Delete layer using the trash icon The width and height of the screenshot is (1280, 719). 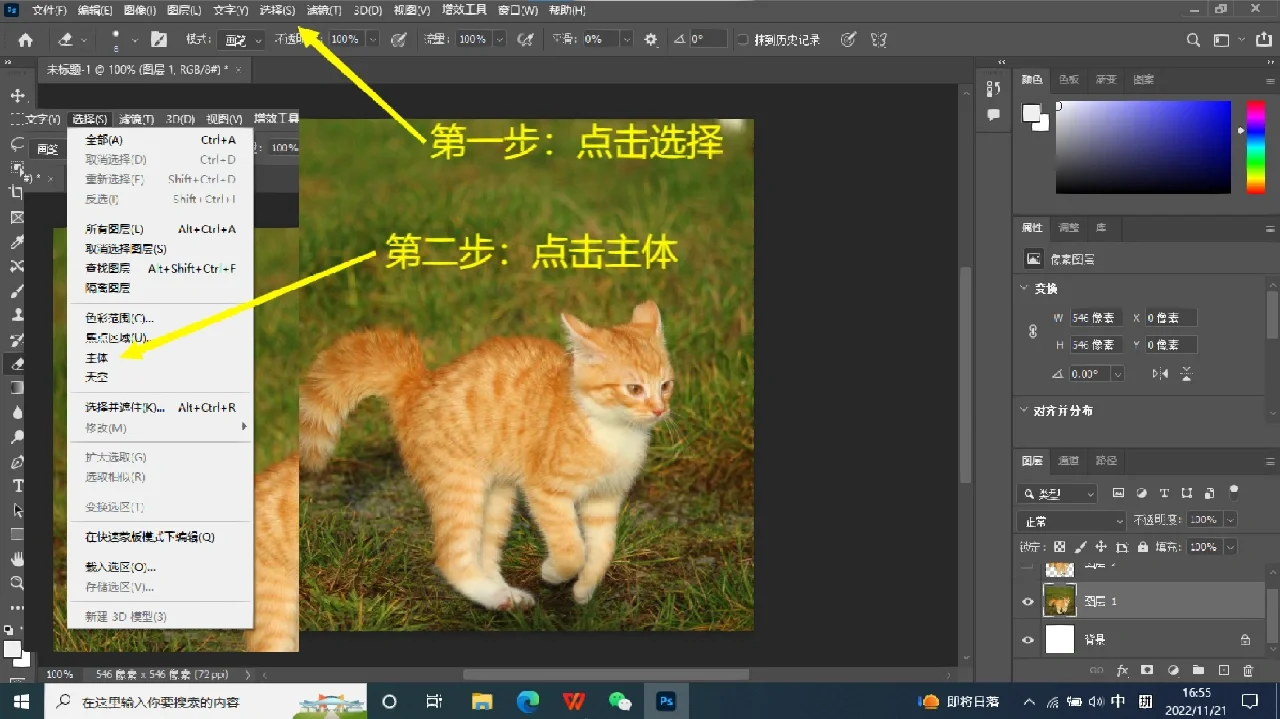tap(1248, 670)
